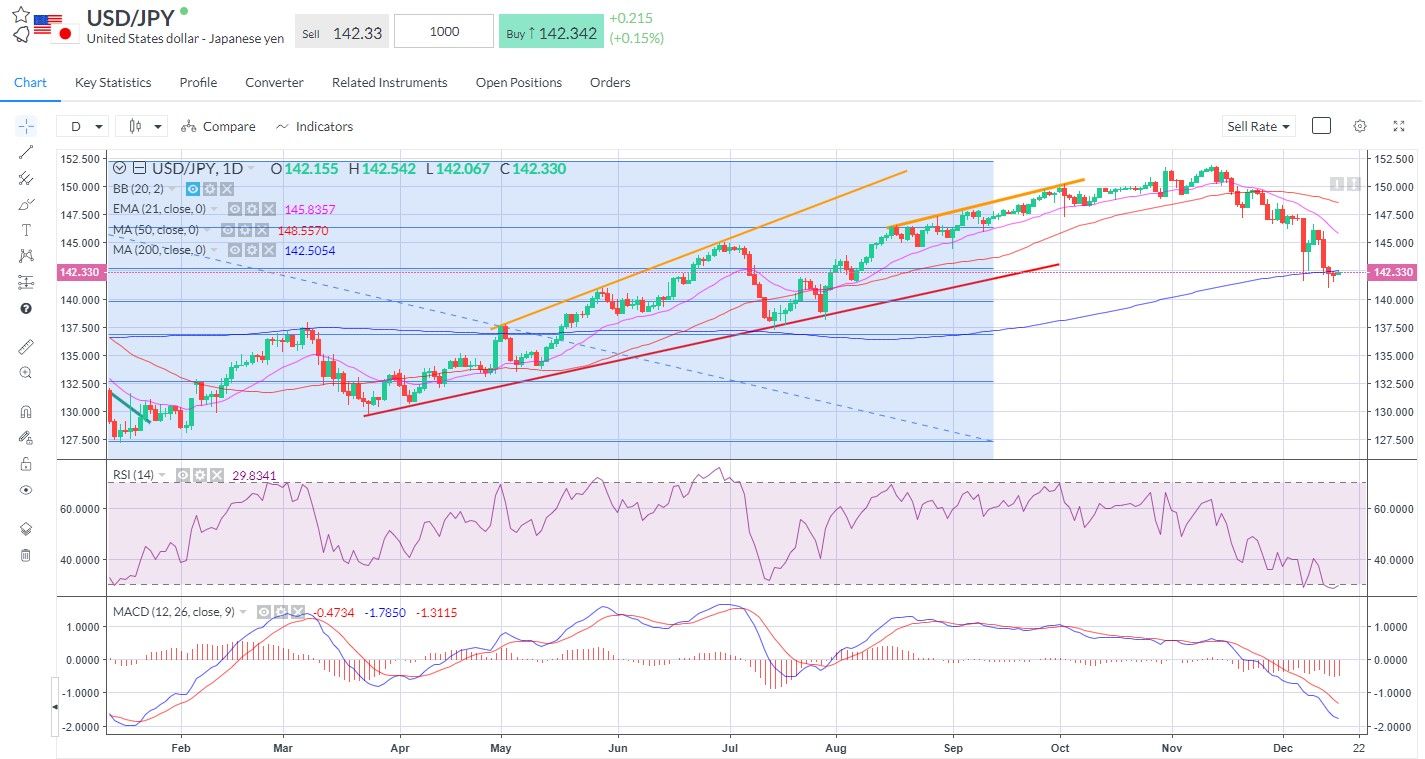Click the square layout icon beside Sell Rate
1425x759 pixels.
point(1321,126)
